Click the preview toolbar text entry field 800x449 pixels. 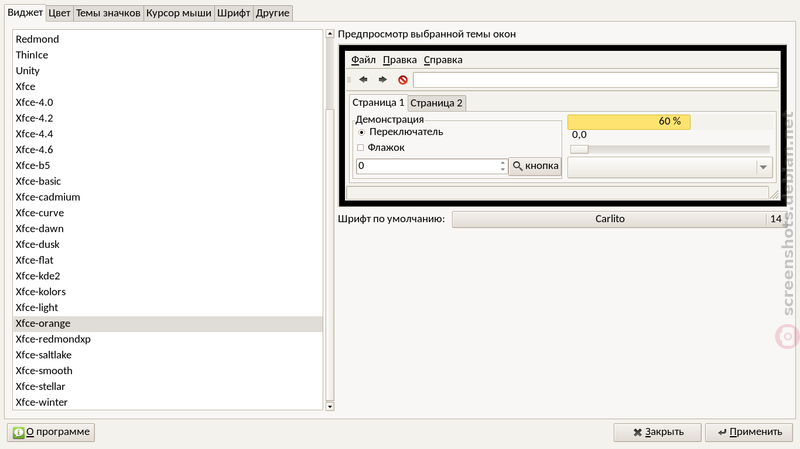(x=595, y=80)
